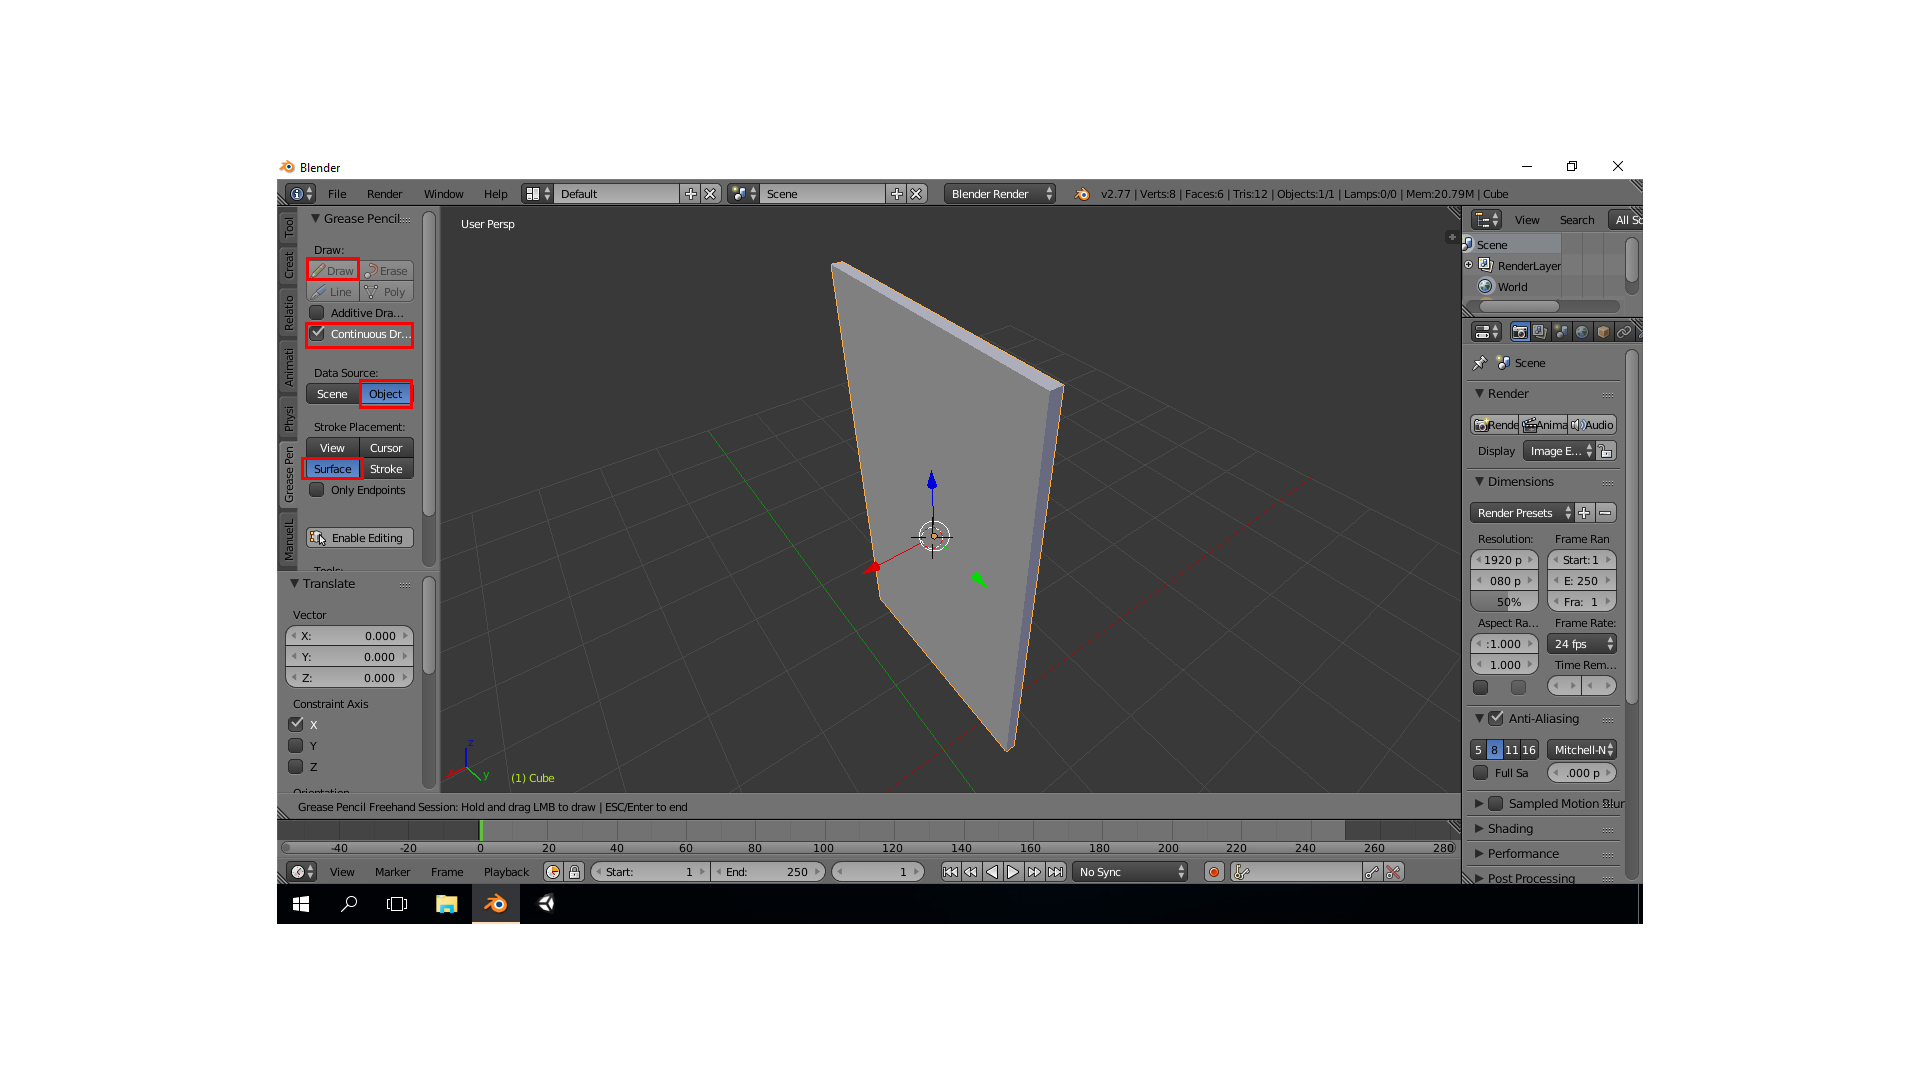
Task: Open Render Layers properties tab icon
Action: [x=1540, y=332]
